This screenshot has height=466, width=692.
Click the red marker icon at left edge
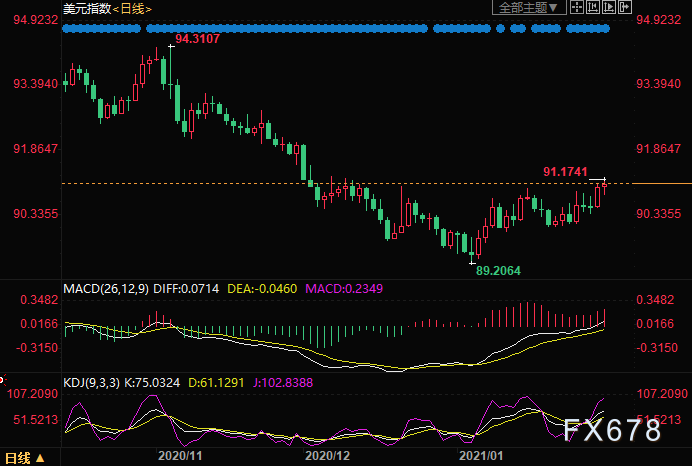pyautogui.click(x=2, y=380)
